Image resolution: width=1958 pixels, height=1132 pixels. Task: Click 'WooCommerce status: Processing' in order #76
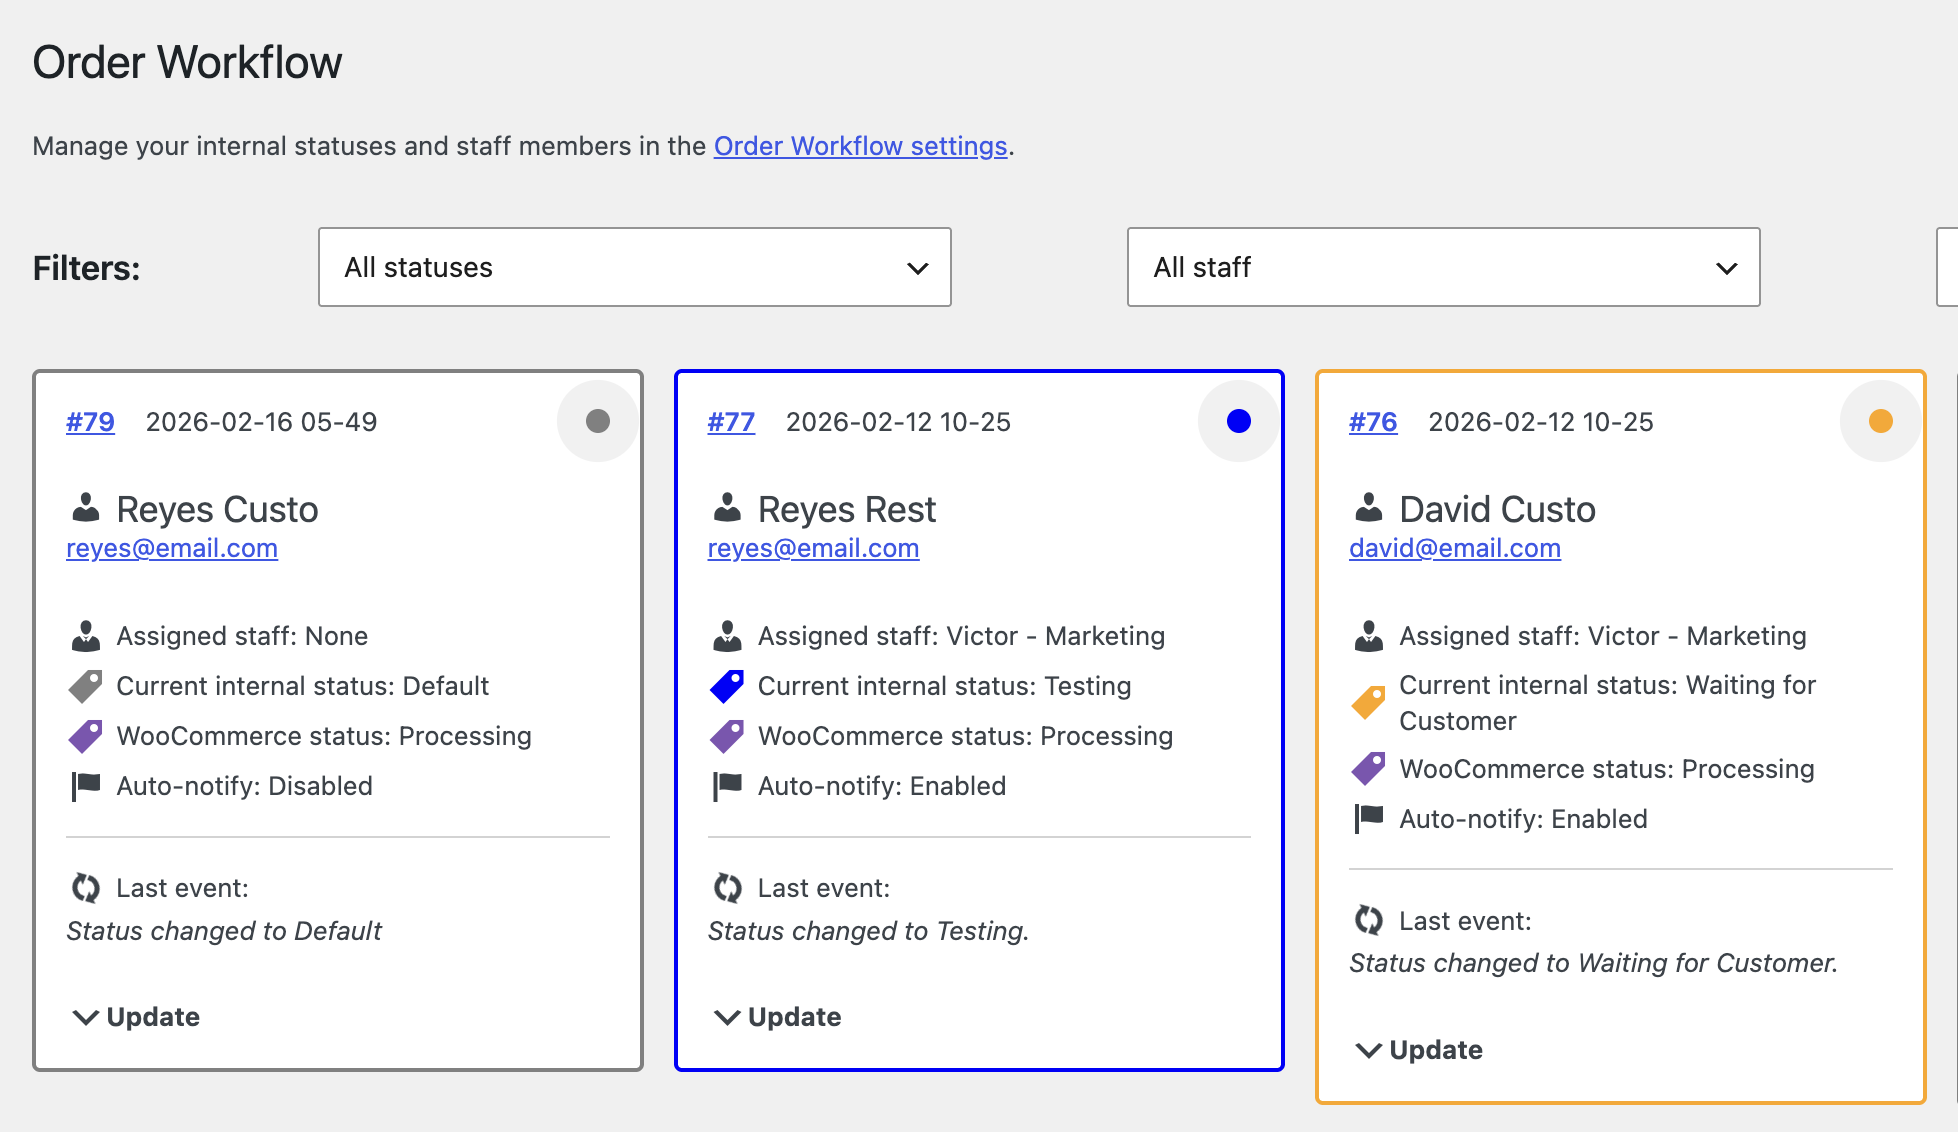point(1606,769)
